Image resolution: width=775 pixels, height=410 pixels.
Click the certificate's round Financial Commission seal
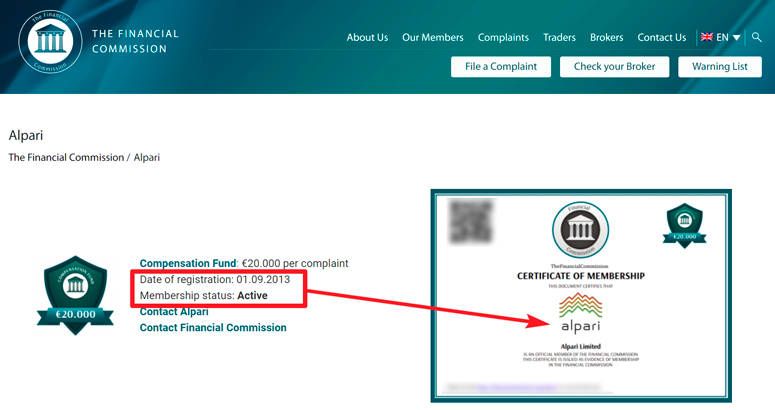pos(580,230)
